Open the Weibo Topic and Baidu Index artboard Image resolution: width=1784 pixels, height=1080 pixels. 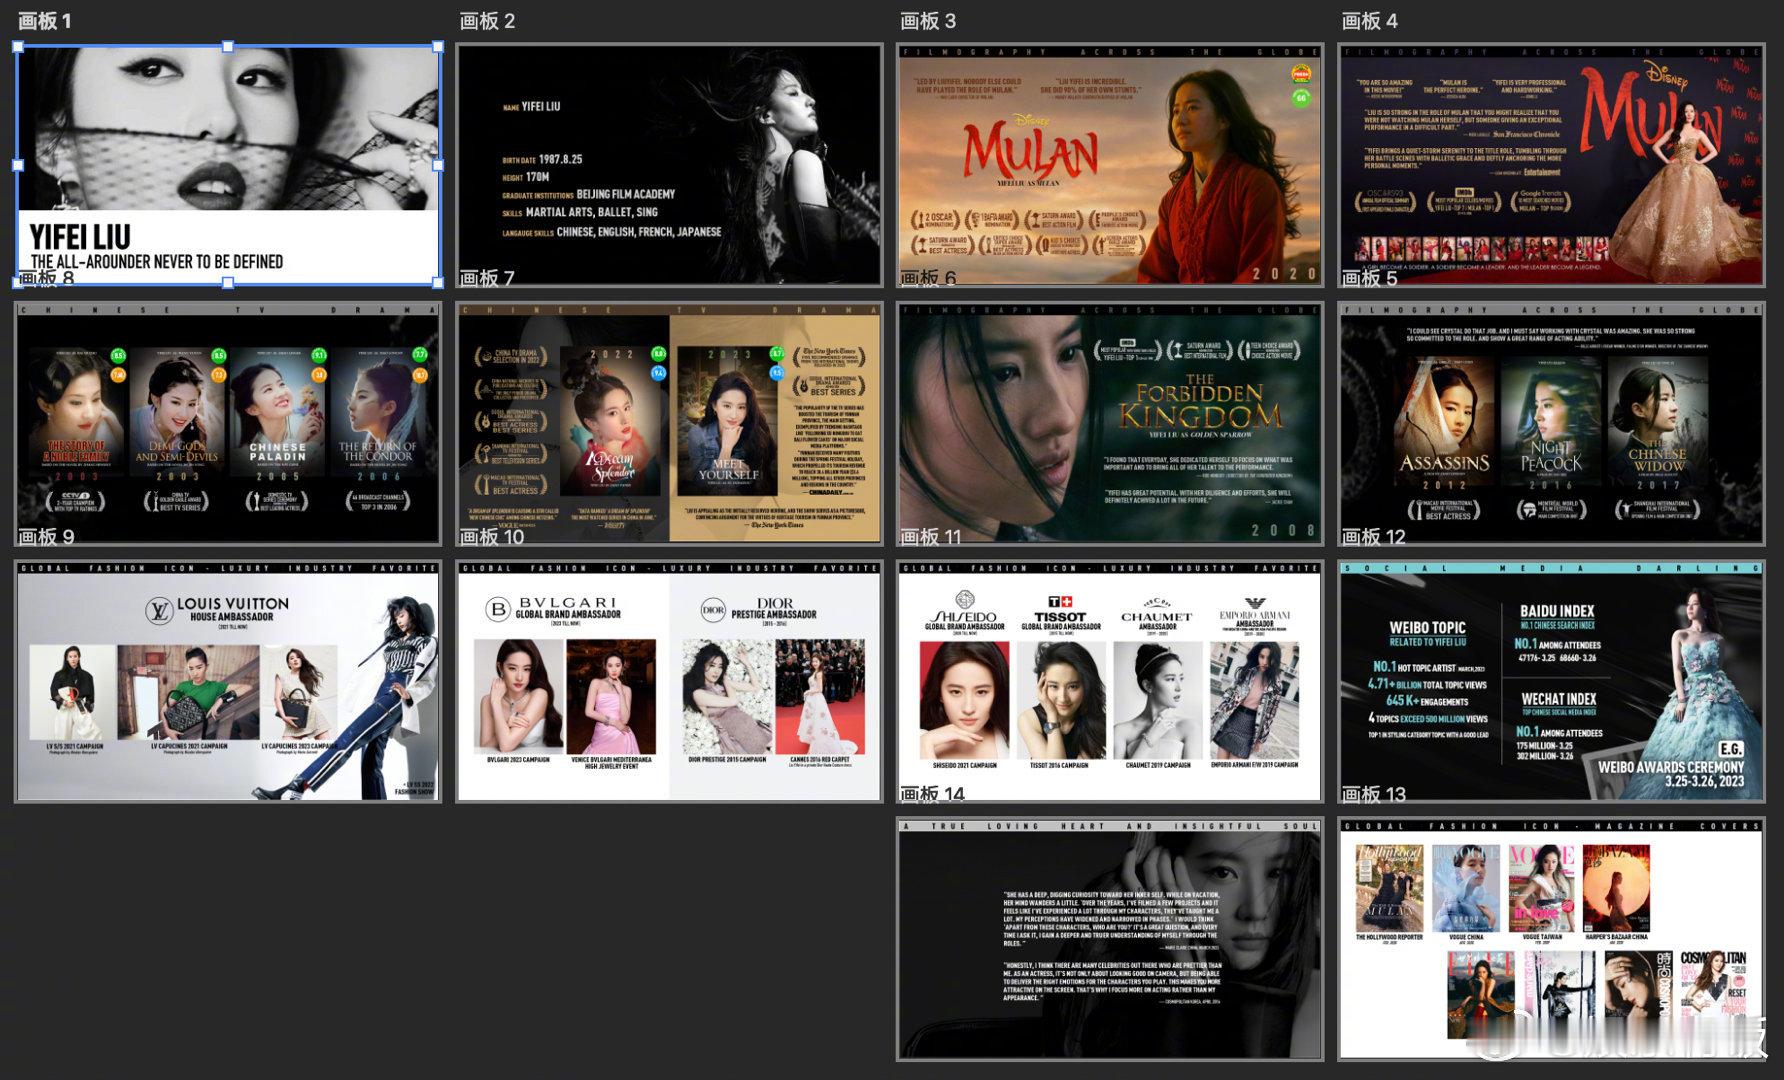(1552, 681)
